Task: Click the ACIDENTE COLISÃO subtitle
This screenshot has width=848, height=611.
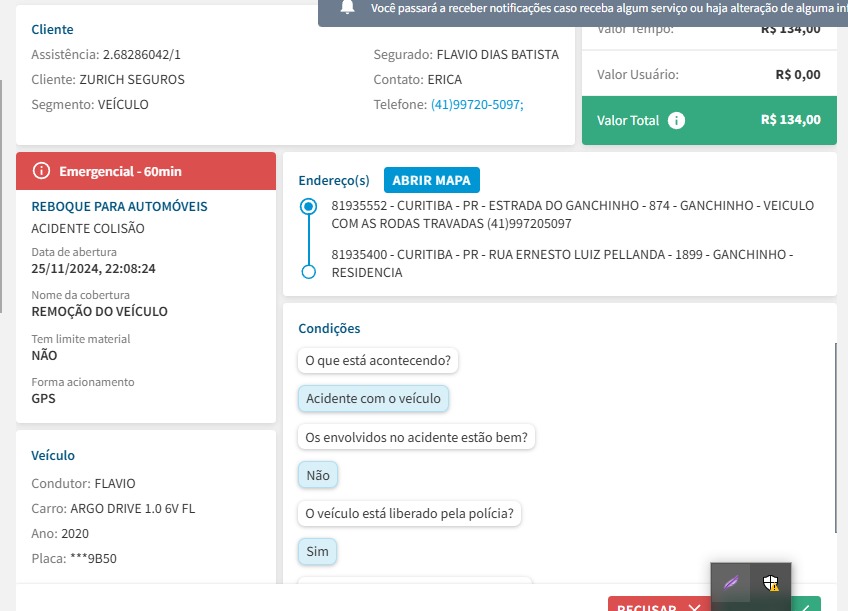Action: 88,229
